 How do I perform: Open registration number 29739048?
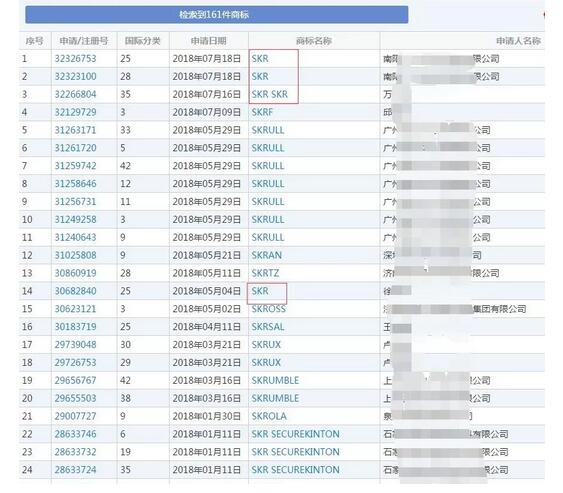coord(75,345)
